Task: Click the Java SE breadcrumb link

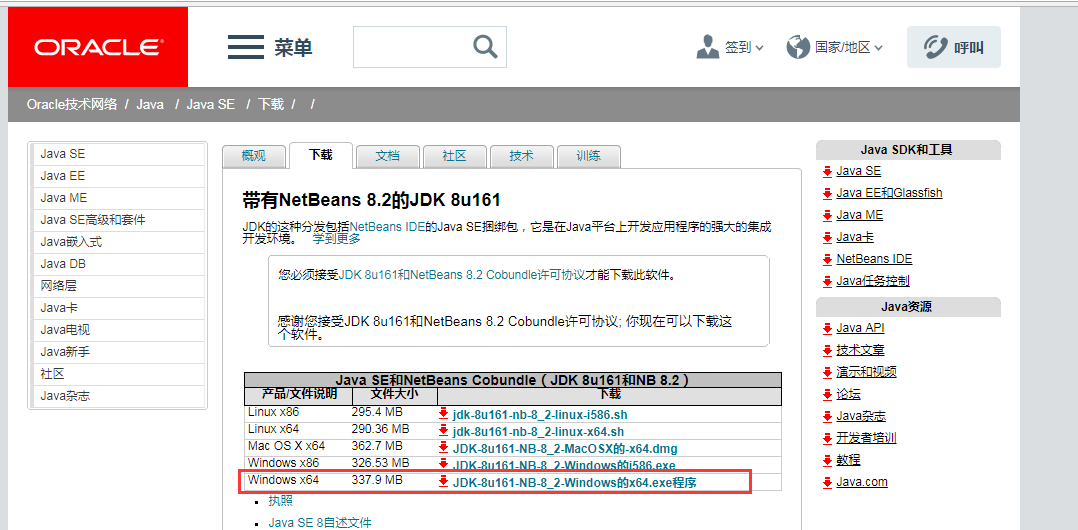Action: 210,104
